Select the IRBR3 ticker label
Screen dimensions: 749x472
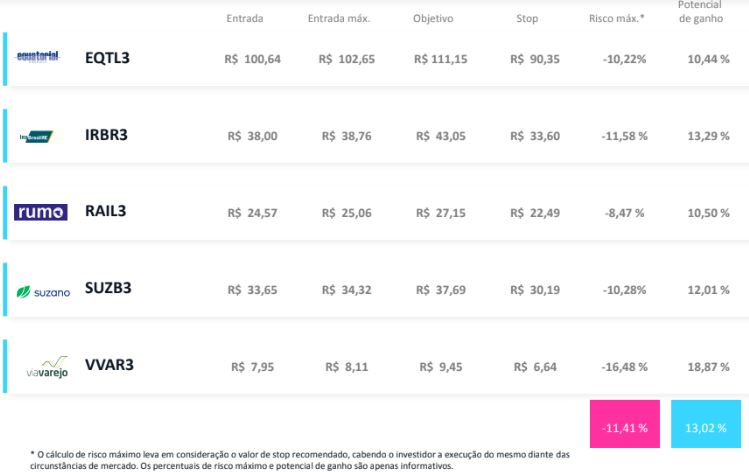point(106,135)
